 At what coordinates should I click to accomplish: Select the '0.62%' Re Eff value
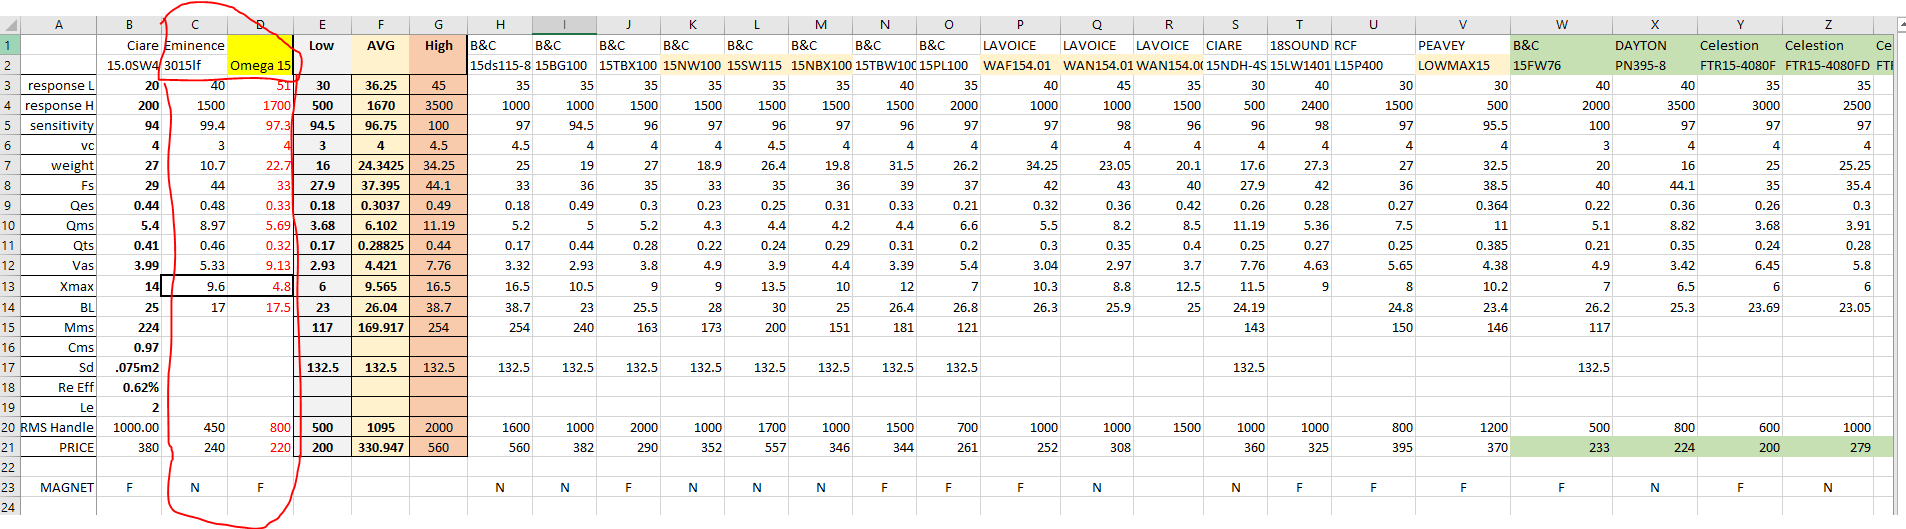point(129,387)
